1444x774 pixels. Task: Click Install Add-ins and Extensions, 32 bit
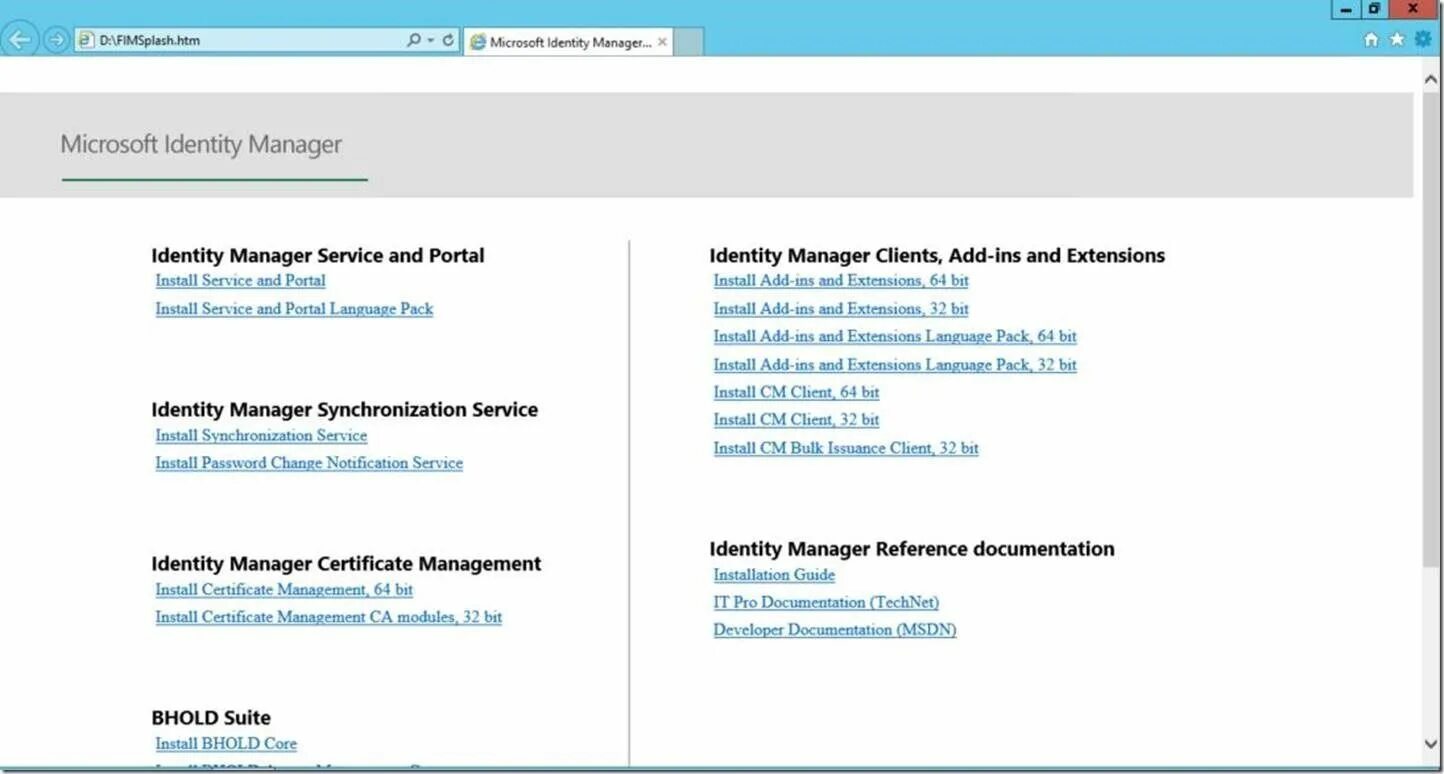tap(841, 309)
